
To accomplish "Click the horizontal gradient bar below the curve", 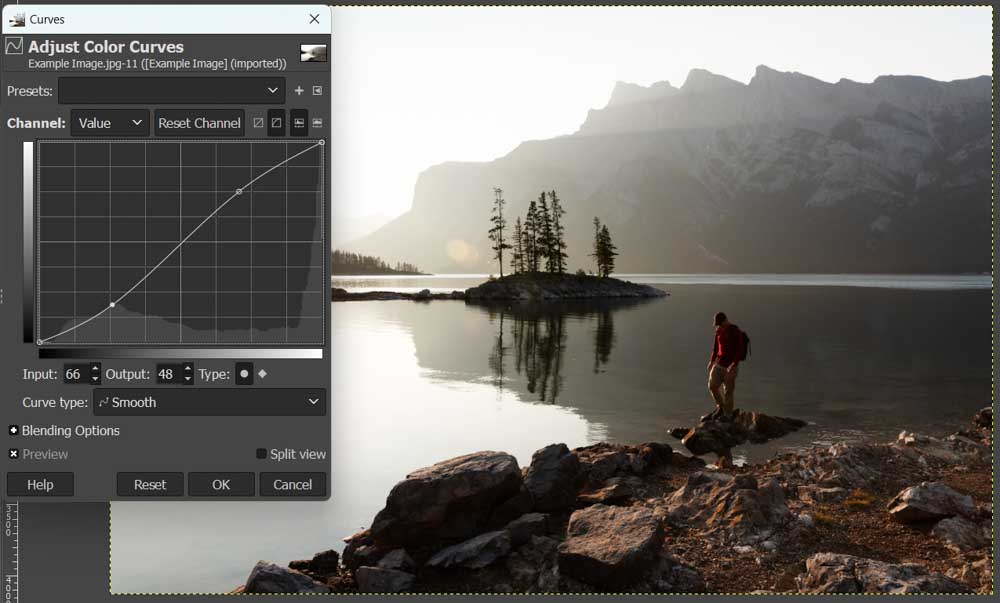I will (180, 353).
